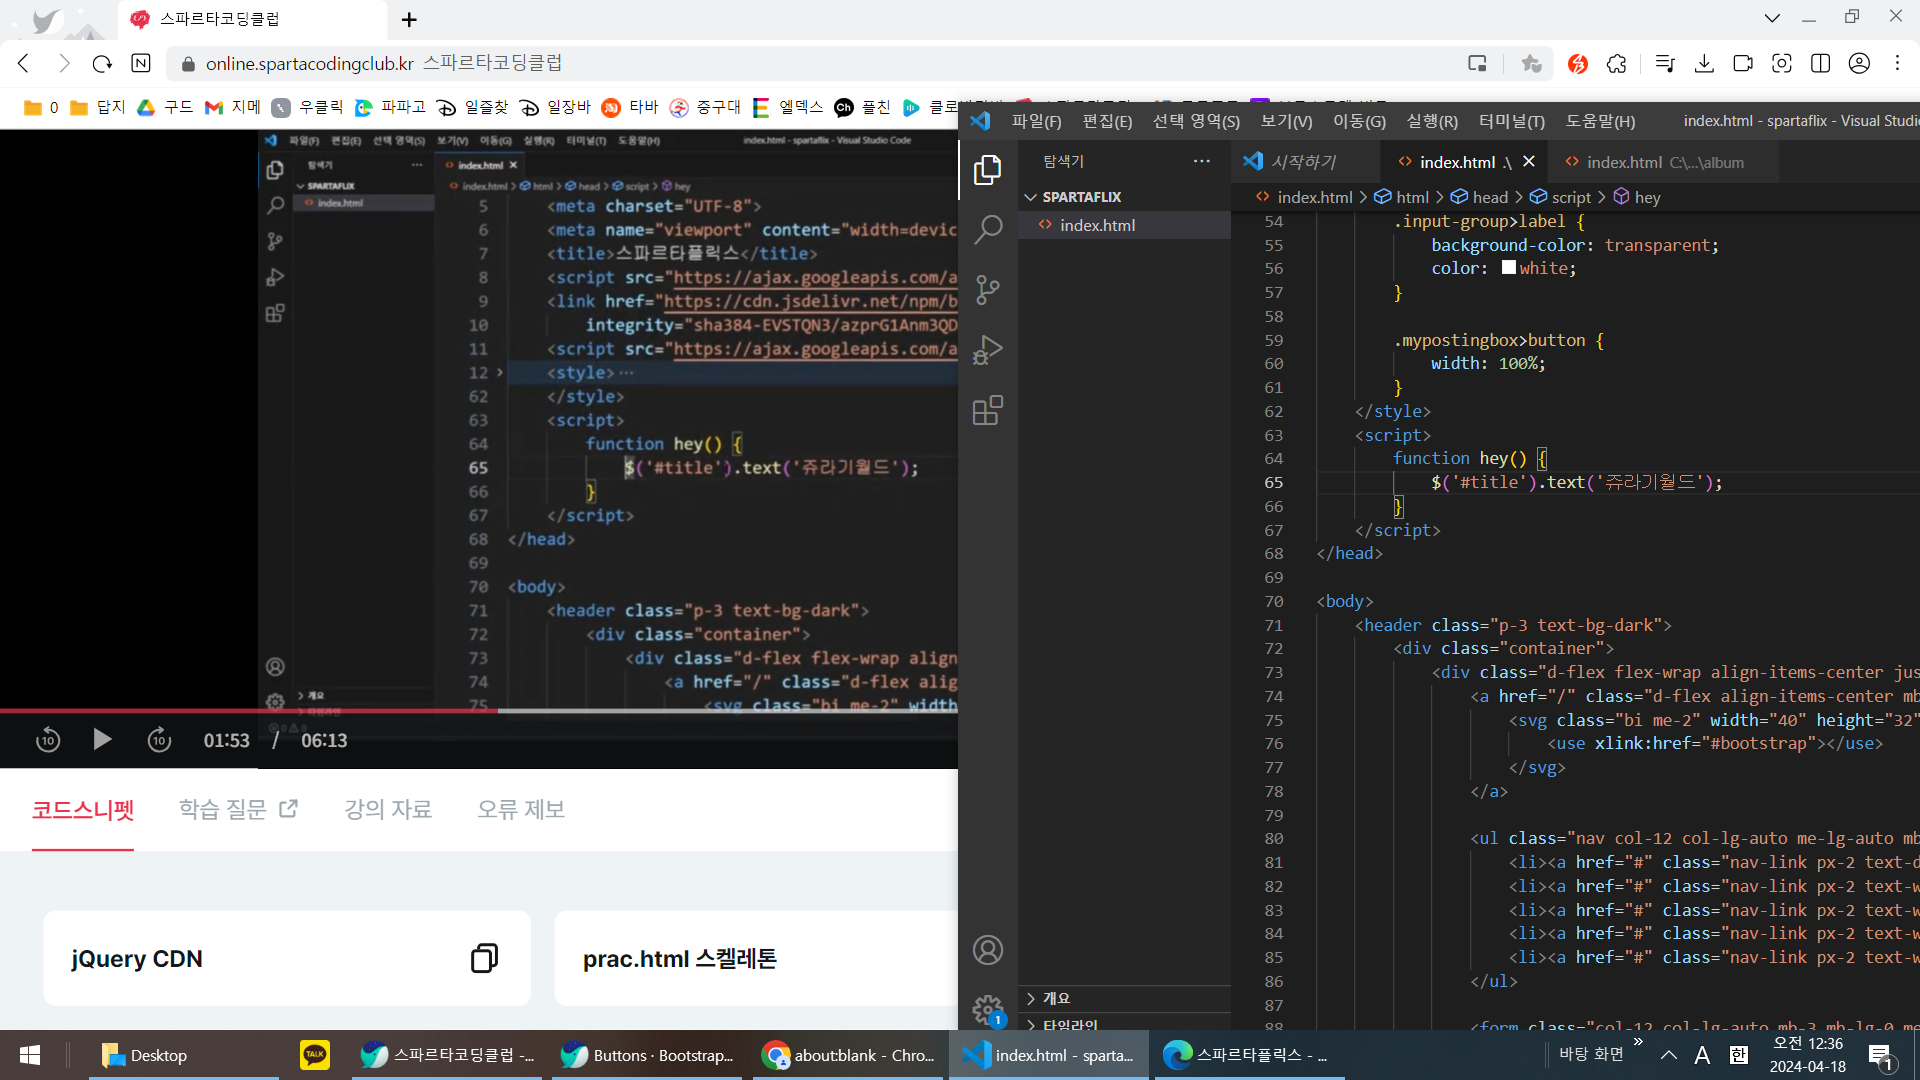Switch to the 강의 자료 tab
Image resolution: width=1920 pixels, height=1080 pixels.
(x=388, y=809)
